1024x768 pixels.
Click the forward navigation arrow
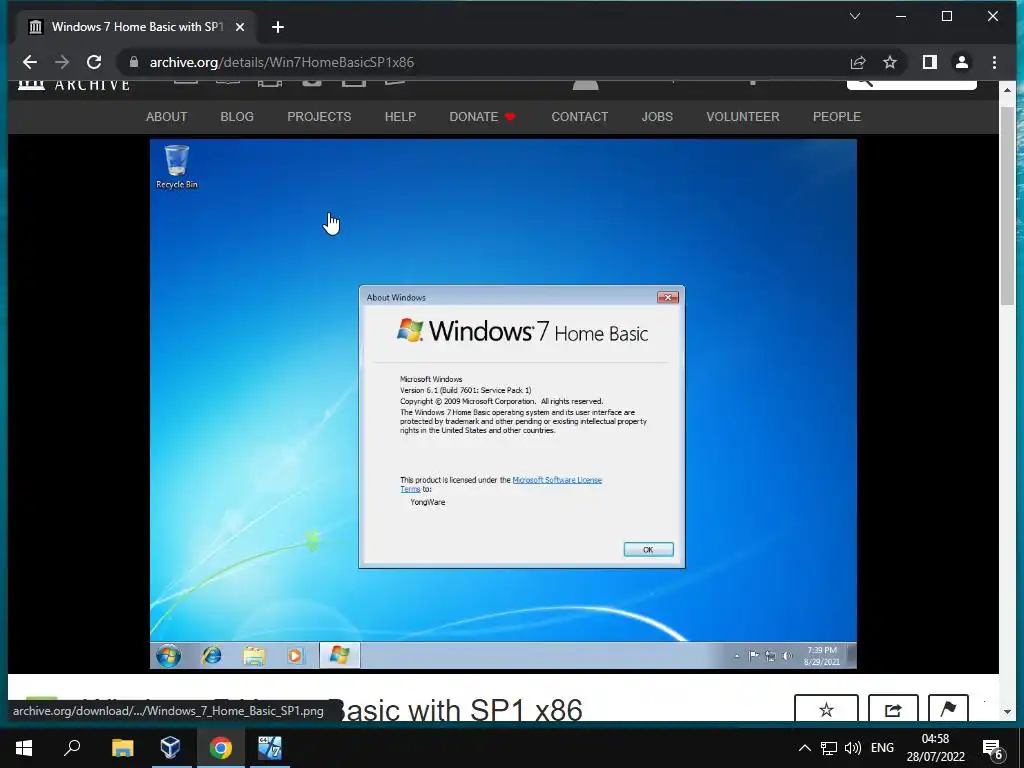click(x=62, y=62)
